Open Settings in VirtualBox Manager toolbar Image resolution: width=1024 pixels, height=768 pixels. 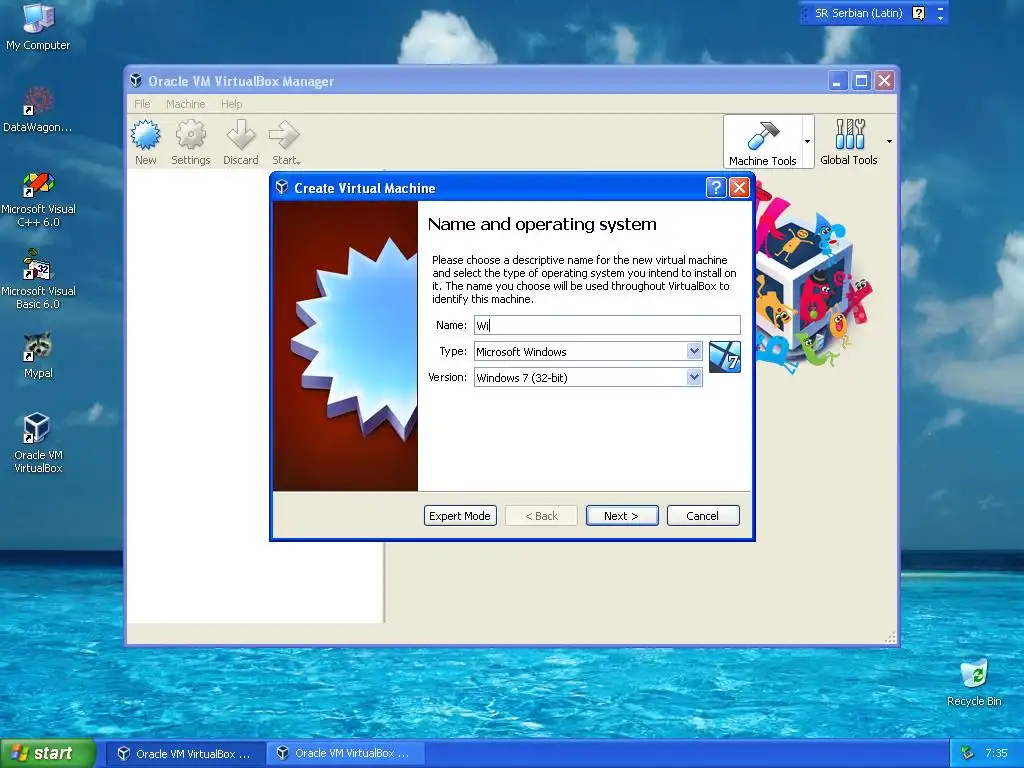coord(191,142)
